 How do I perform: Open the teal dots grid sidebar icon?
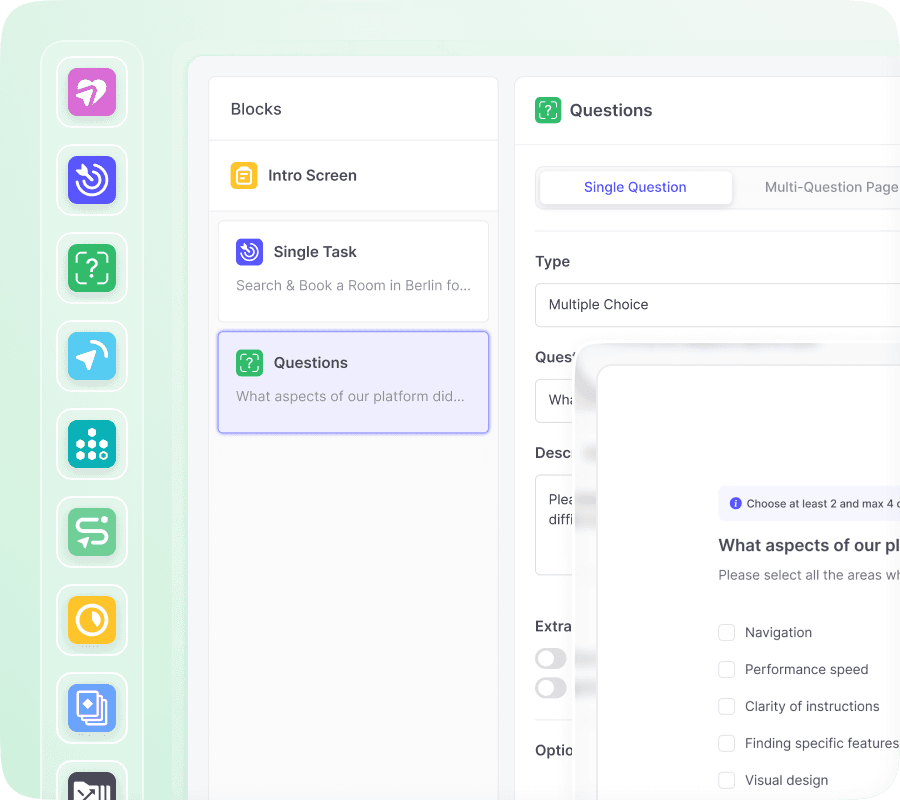coord(92,444)
